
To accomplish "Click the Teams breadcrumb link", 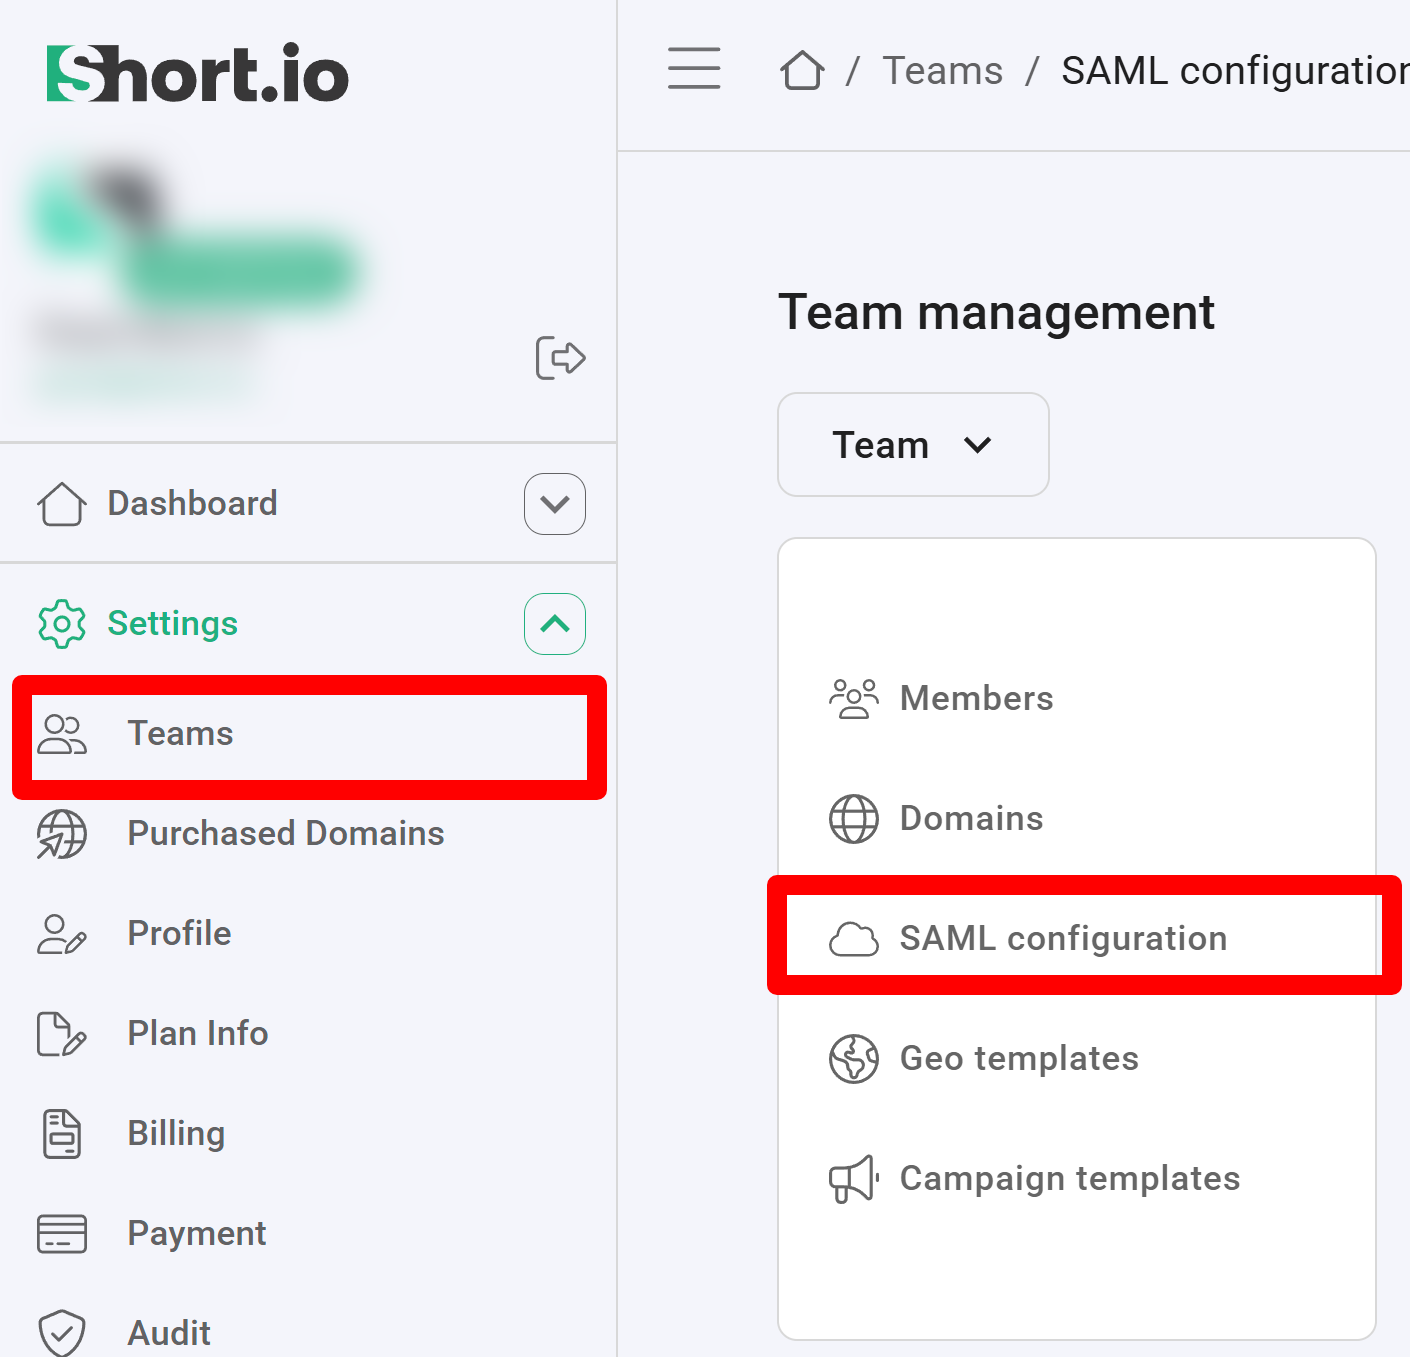I will pos(942,71).
